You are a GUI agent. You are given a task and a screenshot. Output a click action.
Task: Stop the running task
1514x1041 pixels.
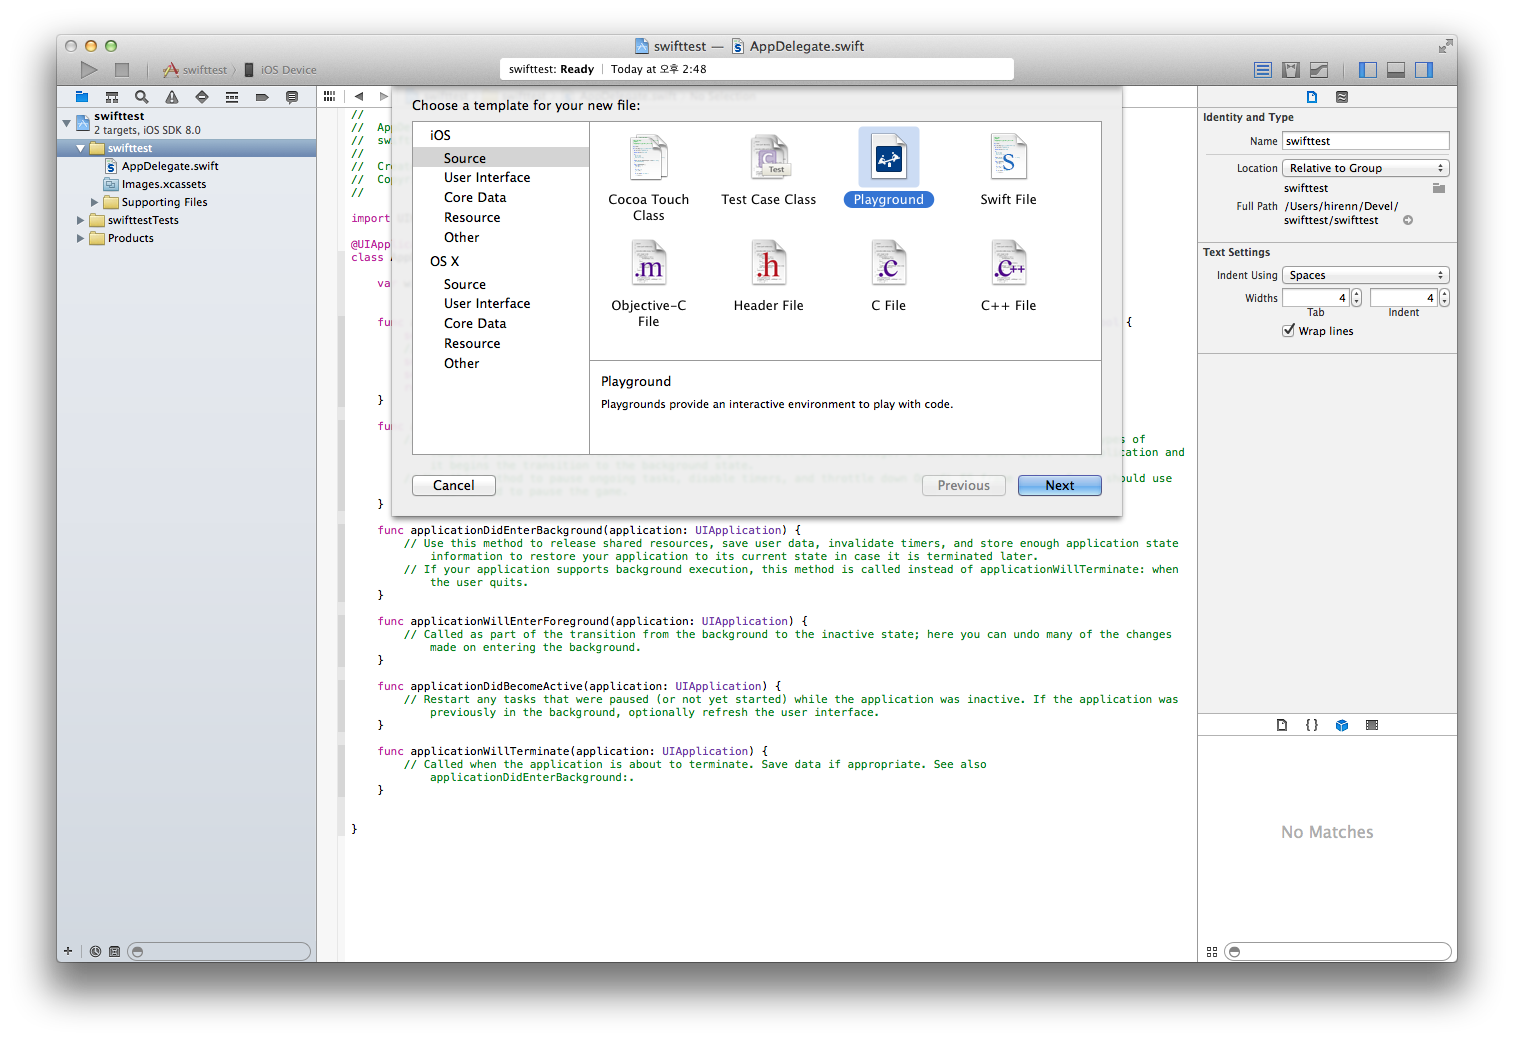tap(122, 69)
